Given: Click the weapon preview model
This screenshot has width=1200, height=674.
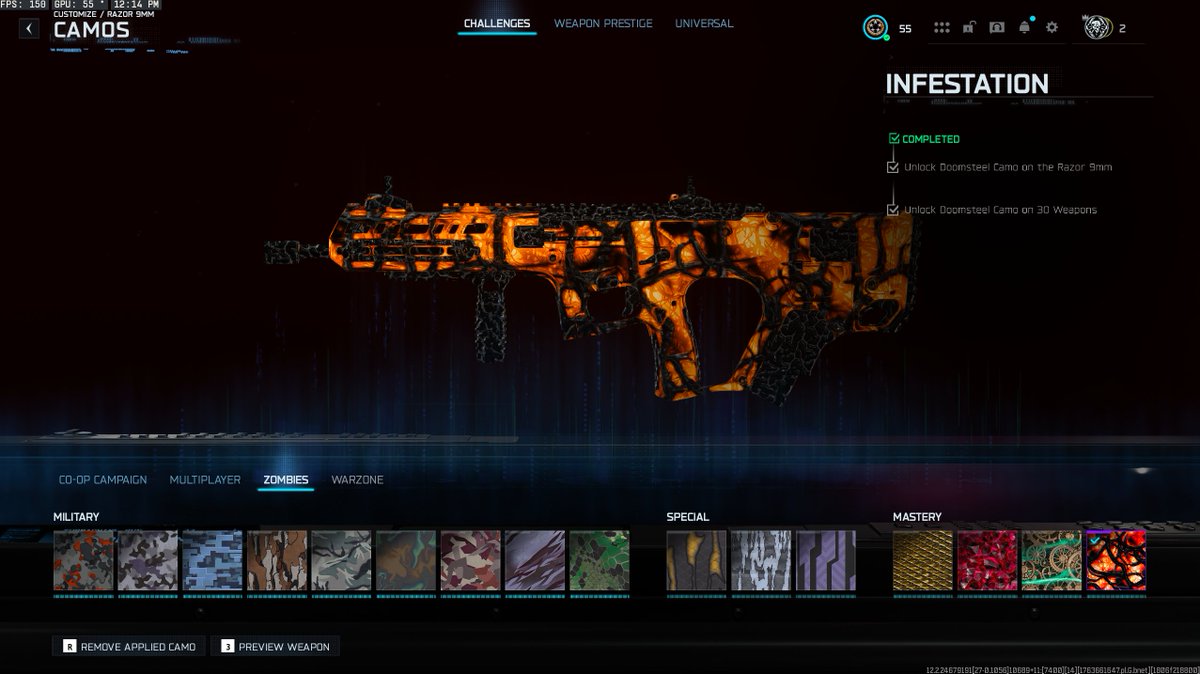Looking at the screenshot, I should click(x=590, y=290).
